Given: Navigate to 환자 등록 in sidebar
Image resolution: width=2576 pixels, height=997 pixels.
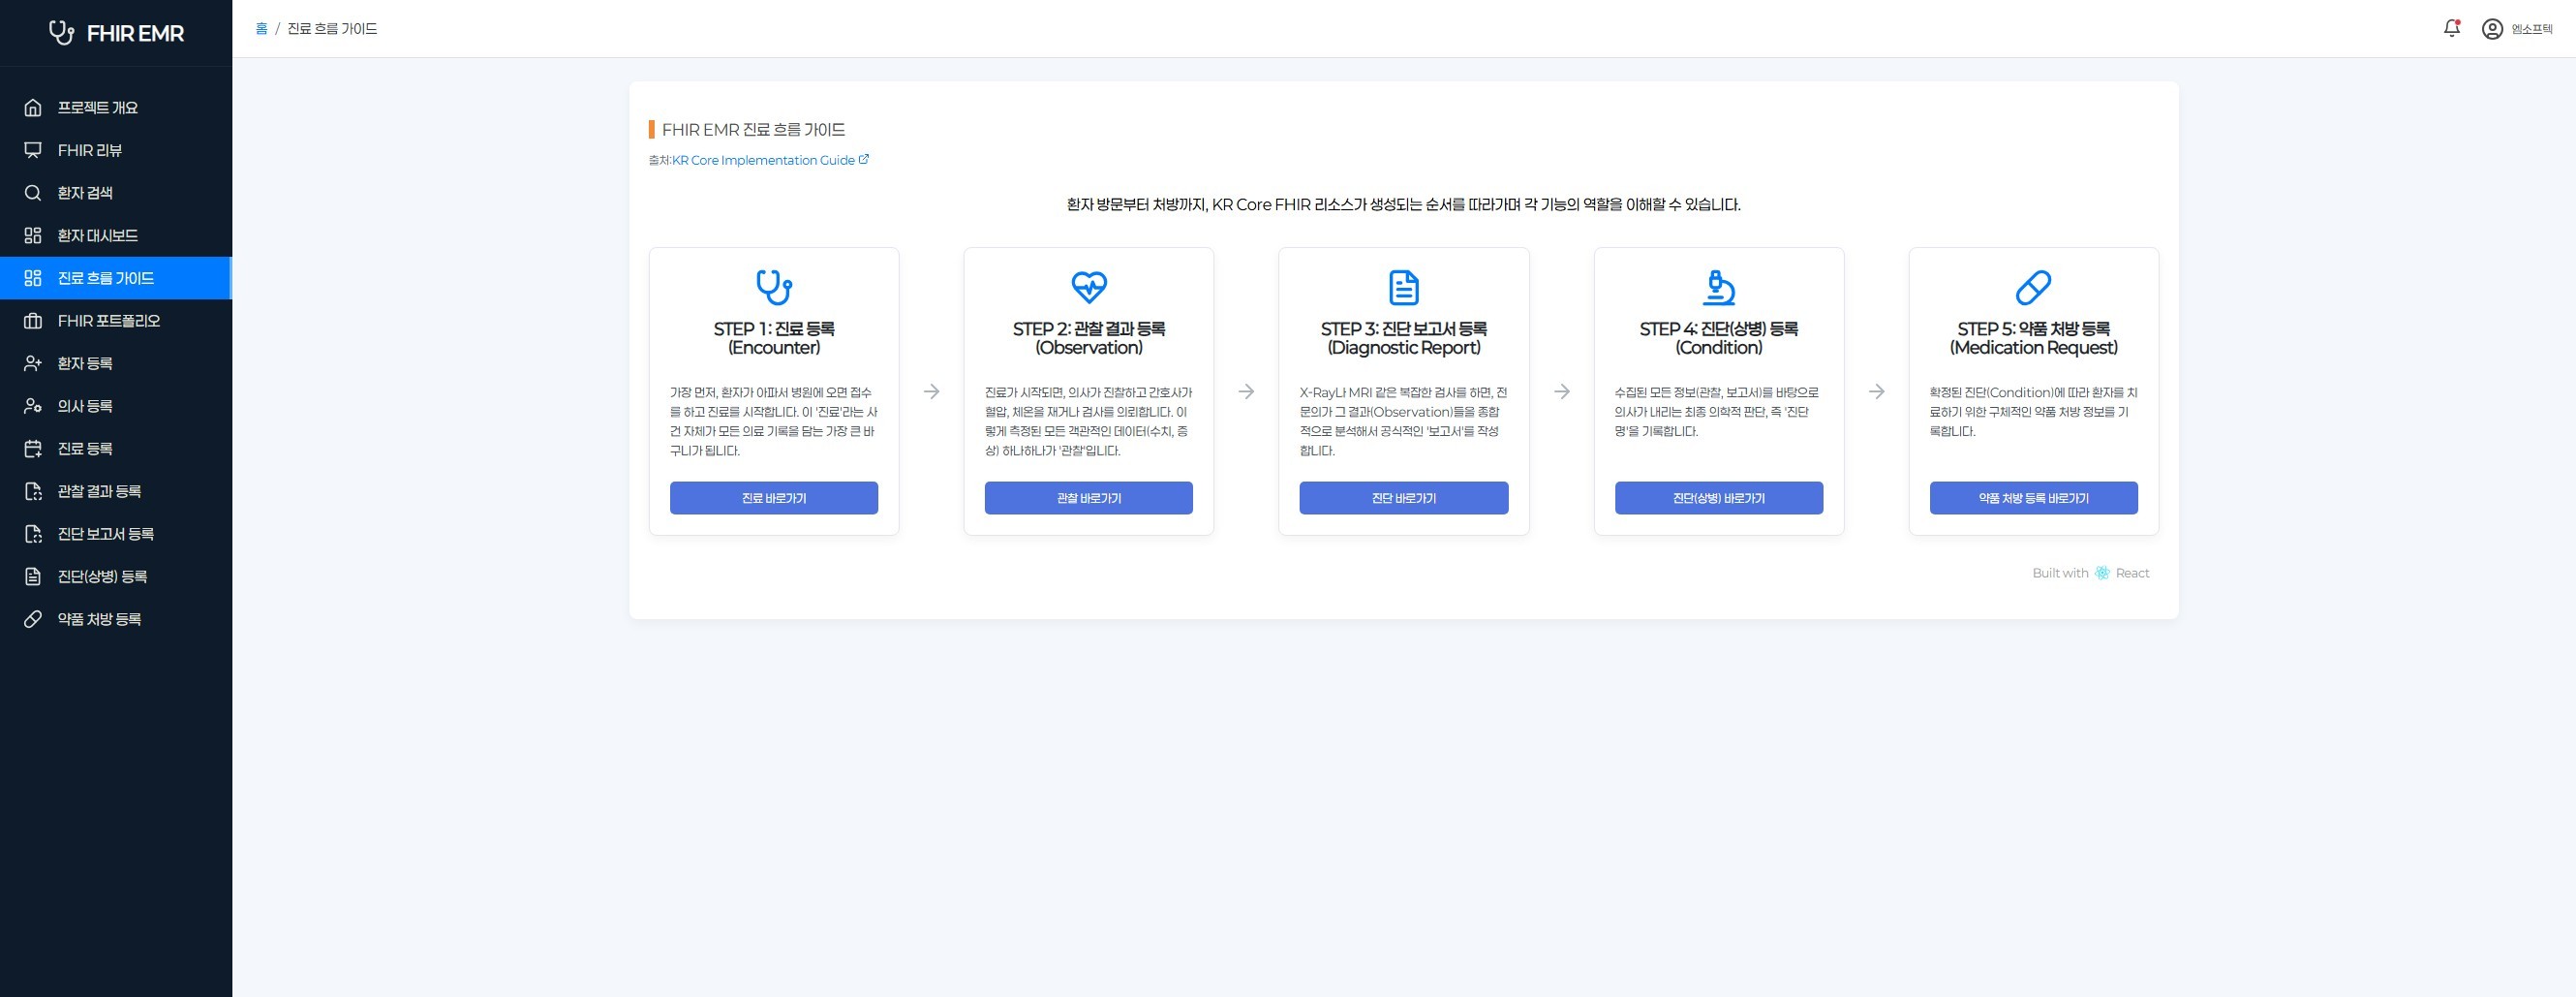Looking at the screenshot, I should click(116, 364).
